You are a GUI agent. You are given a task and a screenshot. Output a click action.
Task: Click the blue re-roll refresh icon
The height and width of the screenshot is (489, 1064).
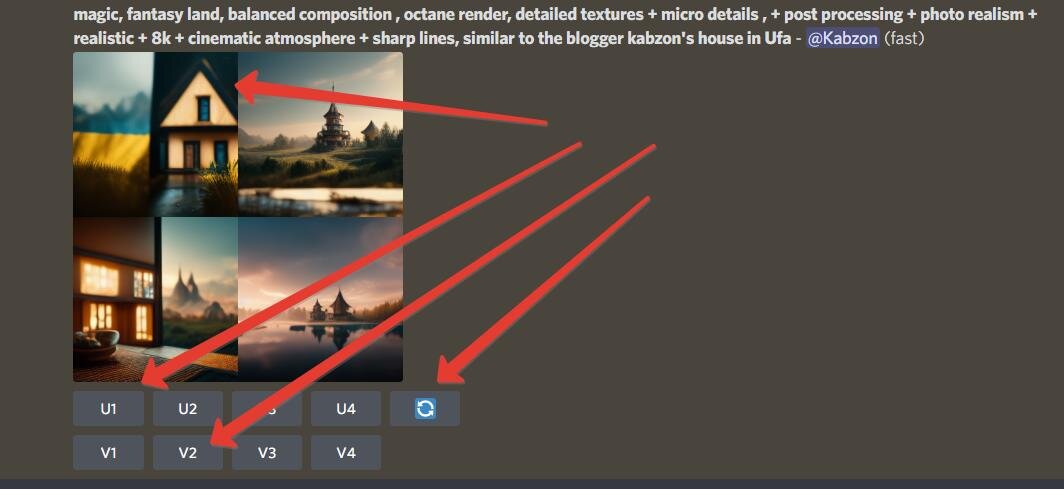(425, 408)
